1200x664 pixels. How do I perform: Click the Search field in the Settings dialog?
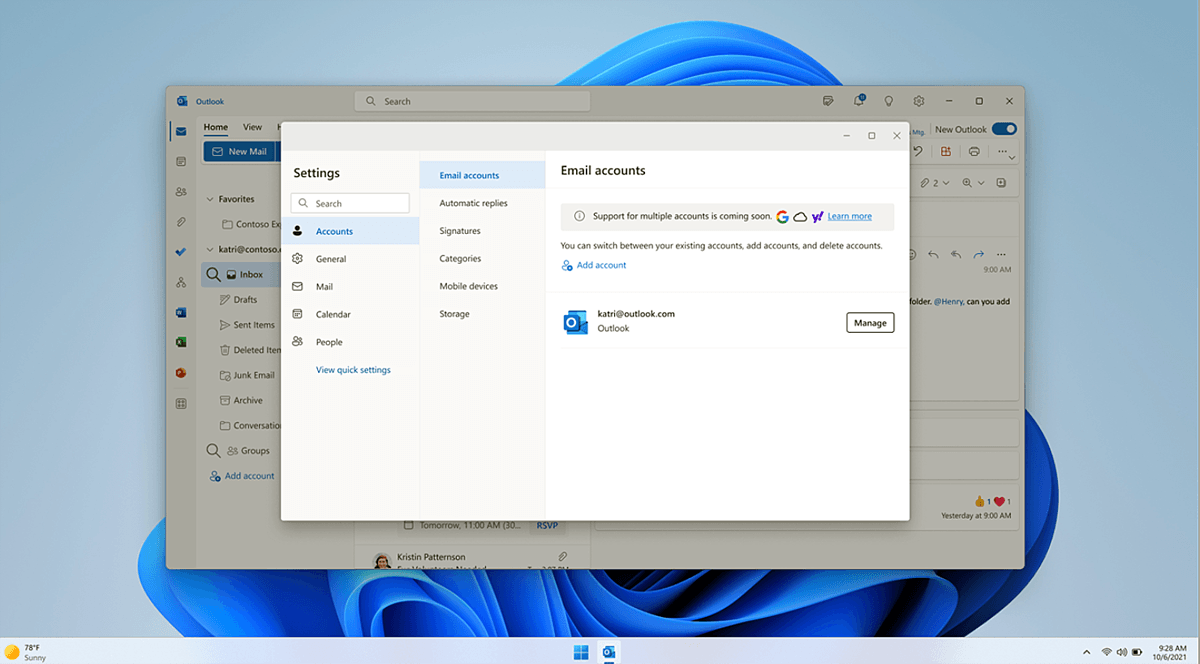pyautogui.click(x=350, y=203)
